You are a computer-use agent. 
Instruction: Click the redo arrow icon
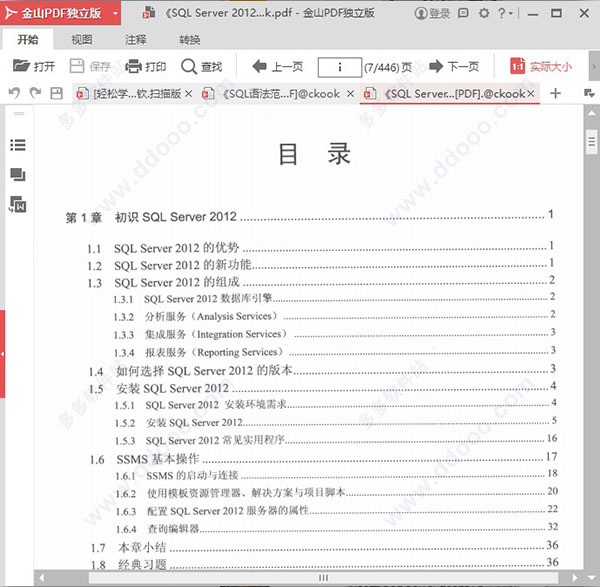[x=35, y=93]
